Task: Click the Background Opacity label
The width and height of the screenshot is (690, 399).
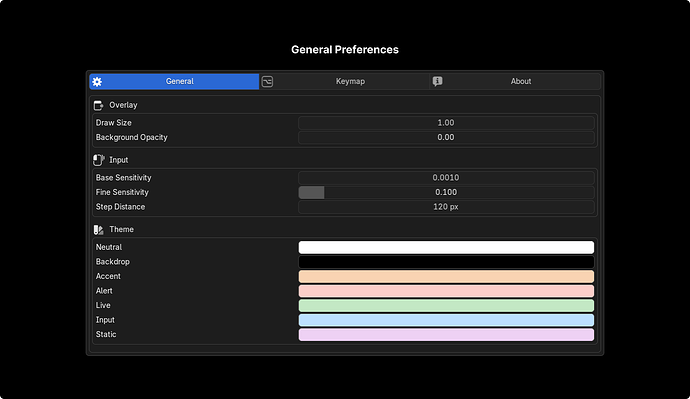Action: pos(132,137)
